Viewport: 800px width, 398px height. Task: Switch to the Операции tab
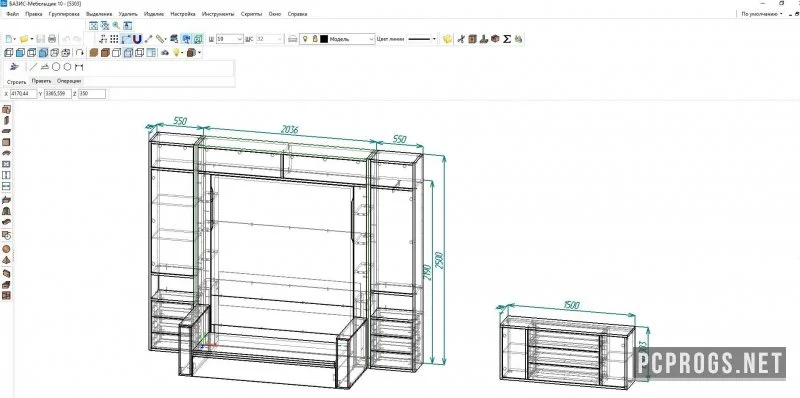[x=69, y=81]
